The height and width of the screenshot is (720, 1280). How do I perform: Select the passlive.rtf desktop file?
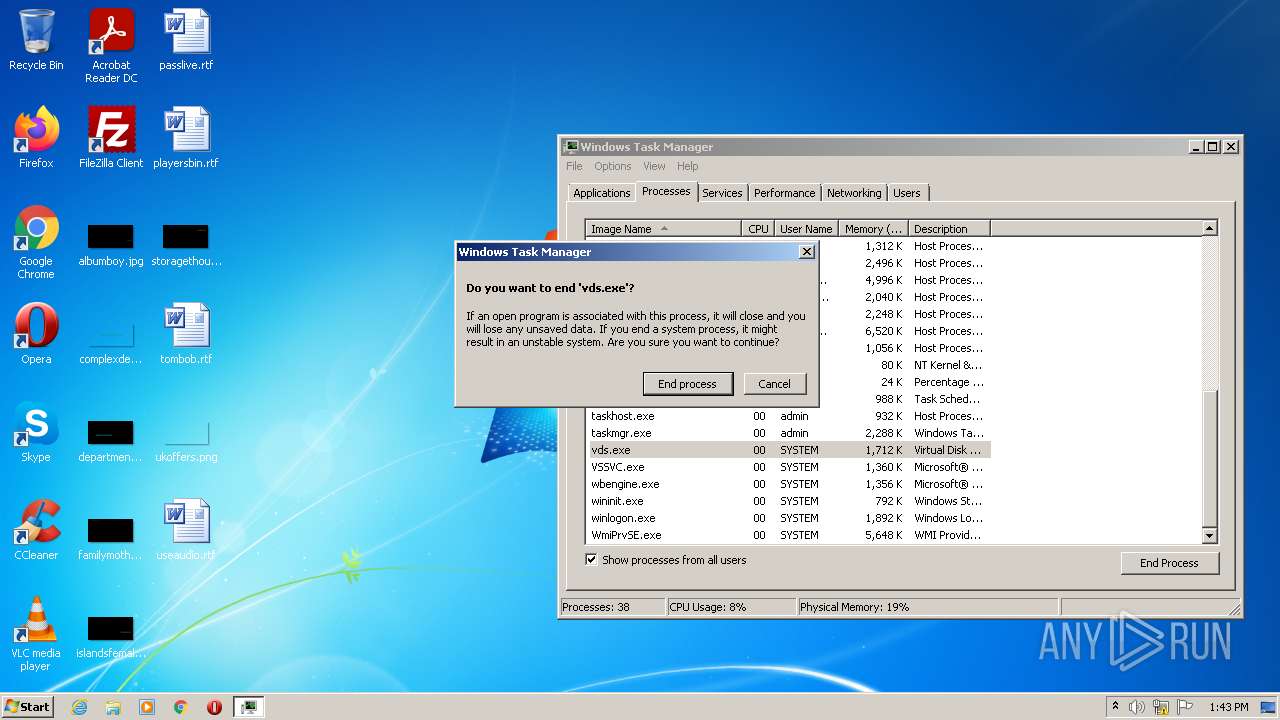click(186, 42)
